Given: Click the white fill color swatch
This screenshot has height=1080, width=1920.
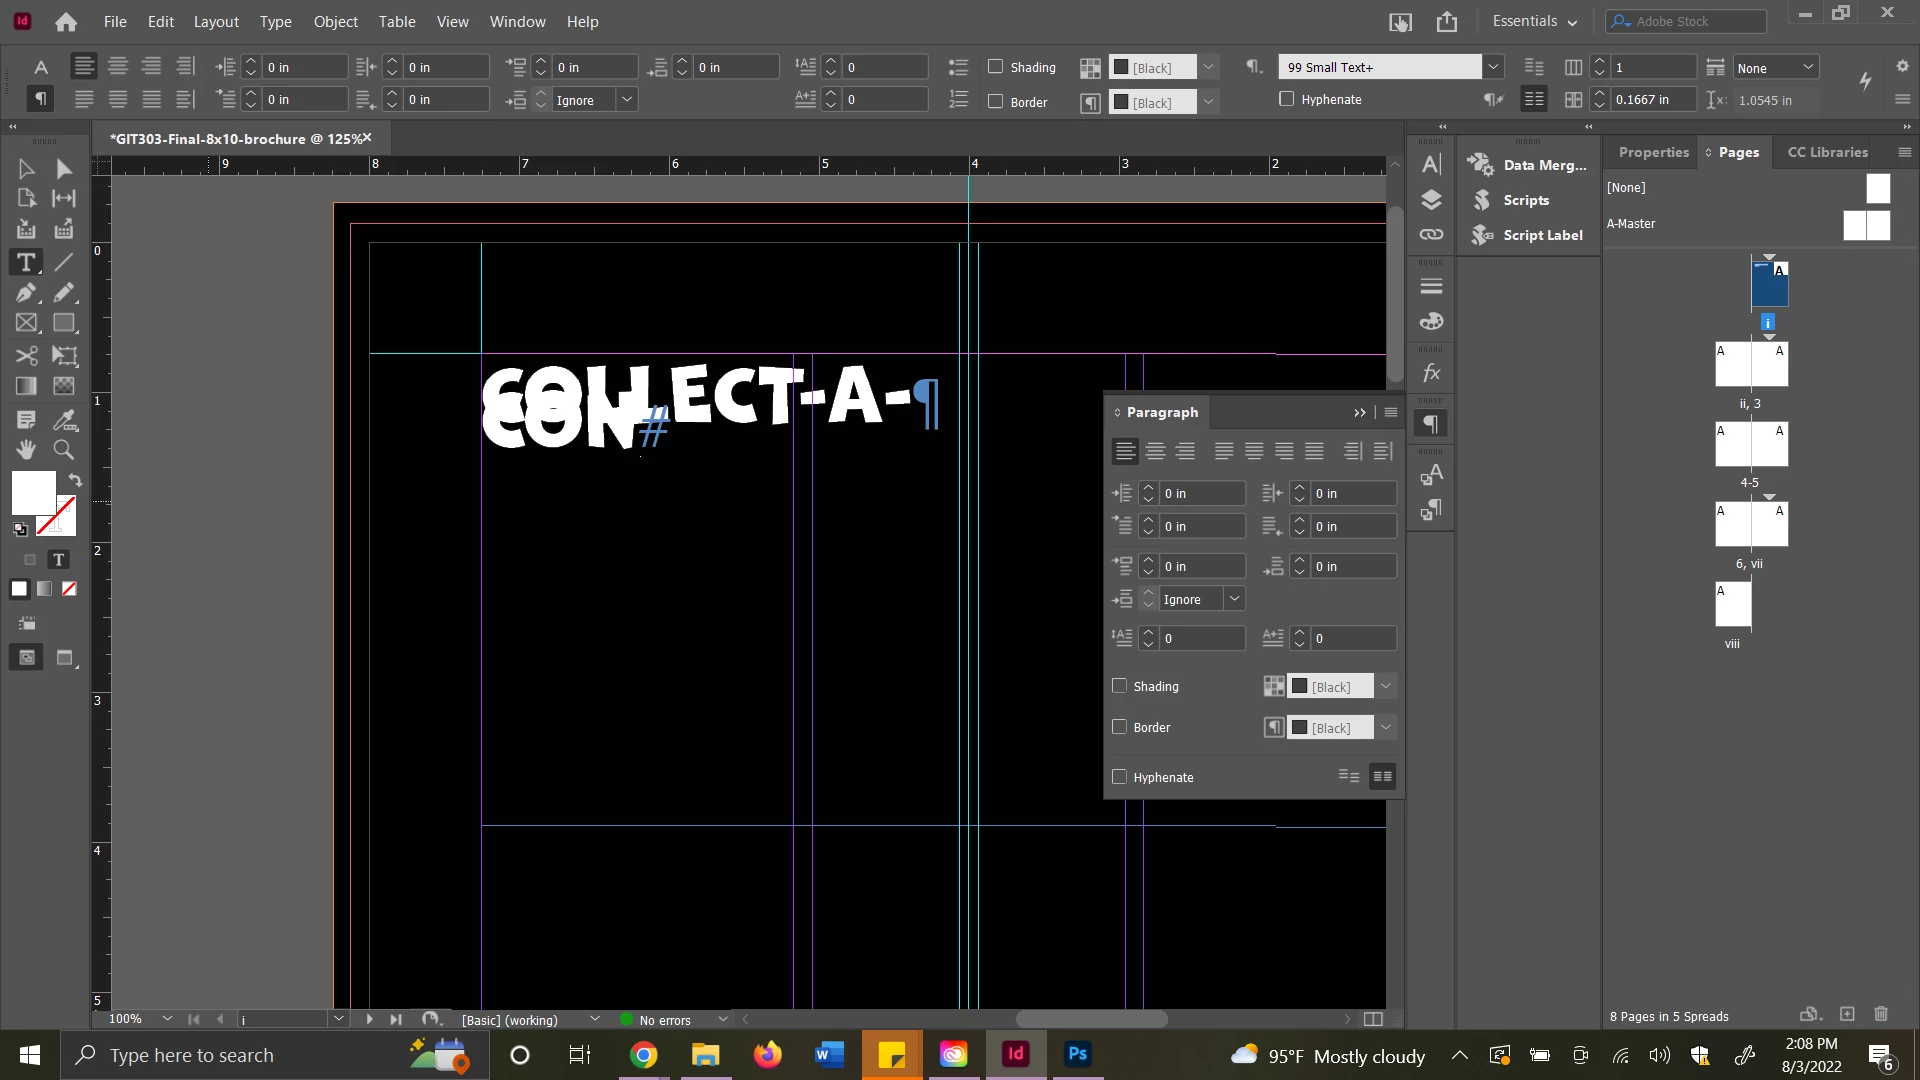Looking at the screenshot, I should click(x=33, y=492).
